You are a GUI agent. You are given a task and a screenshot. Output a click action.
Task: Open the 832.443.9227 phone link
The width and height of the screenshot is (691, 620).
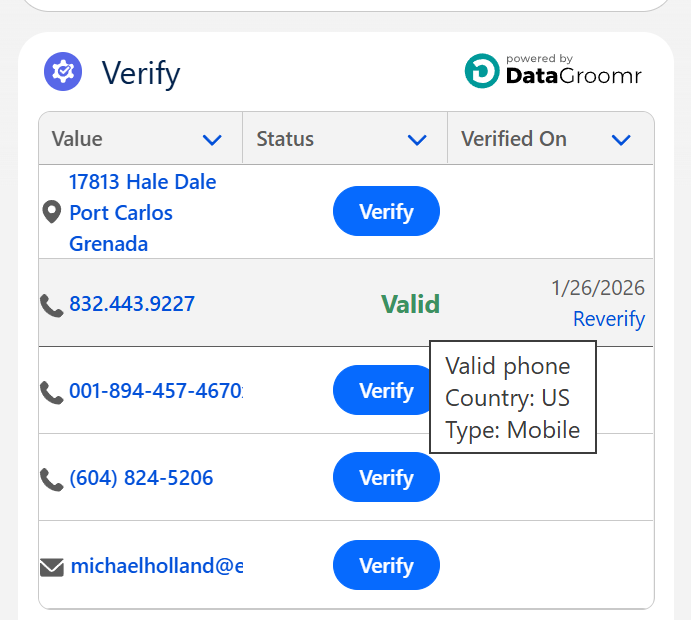point(132,304)
